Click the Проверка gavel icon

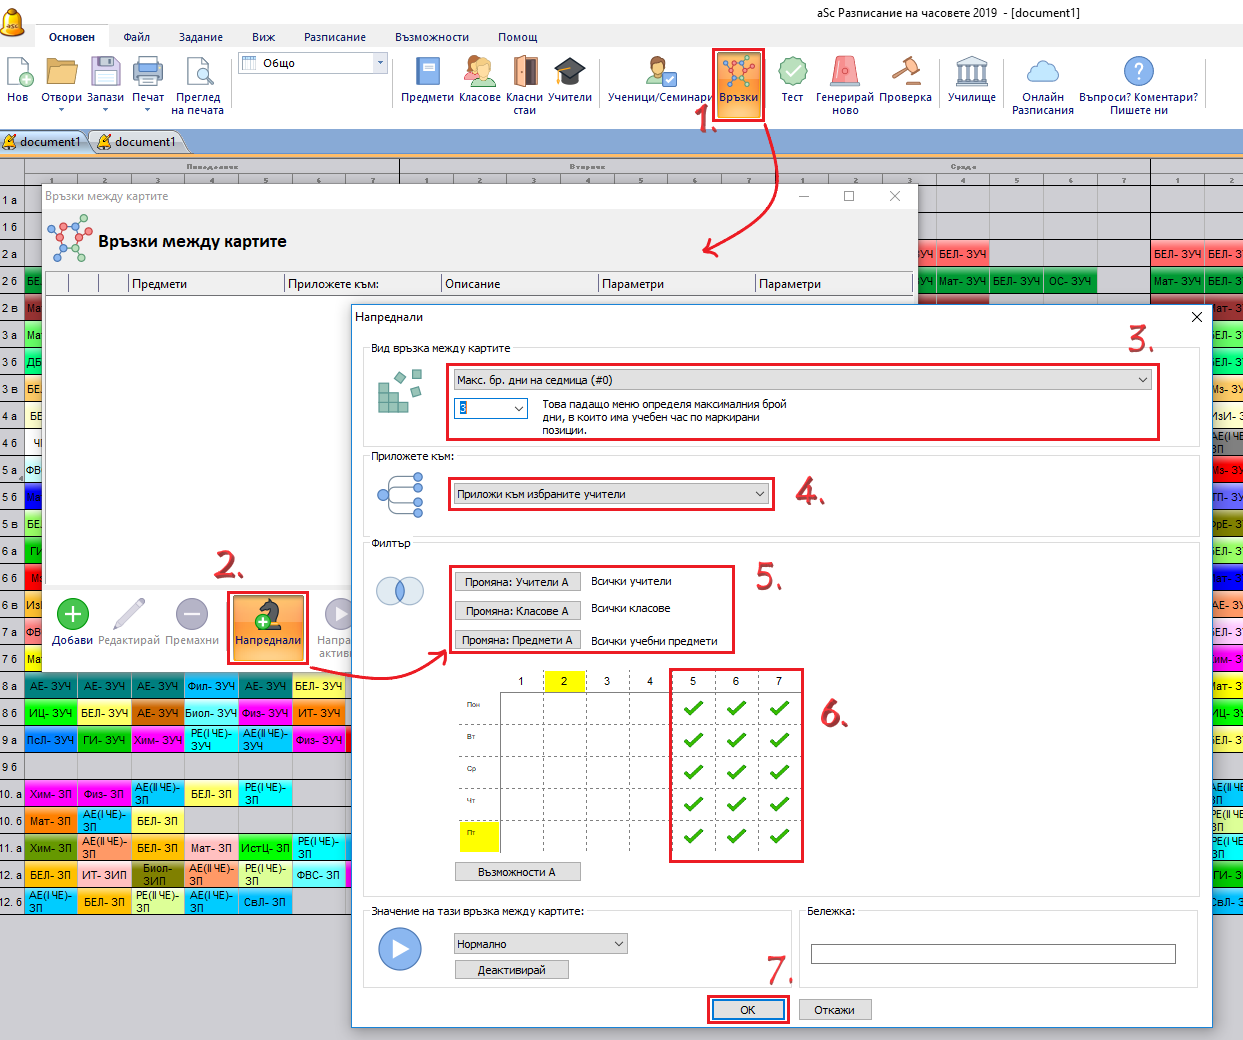pos(905,75)
